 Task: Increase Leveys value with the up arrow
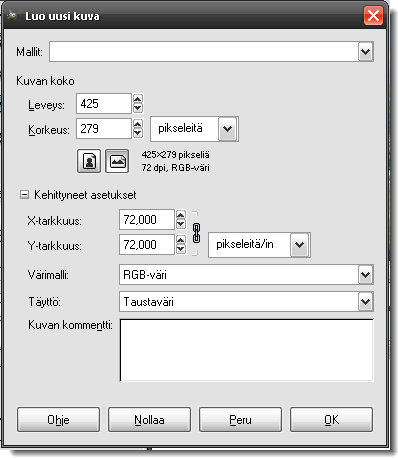coord(138,99)
